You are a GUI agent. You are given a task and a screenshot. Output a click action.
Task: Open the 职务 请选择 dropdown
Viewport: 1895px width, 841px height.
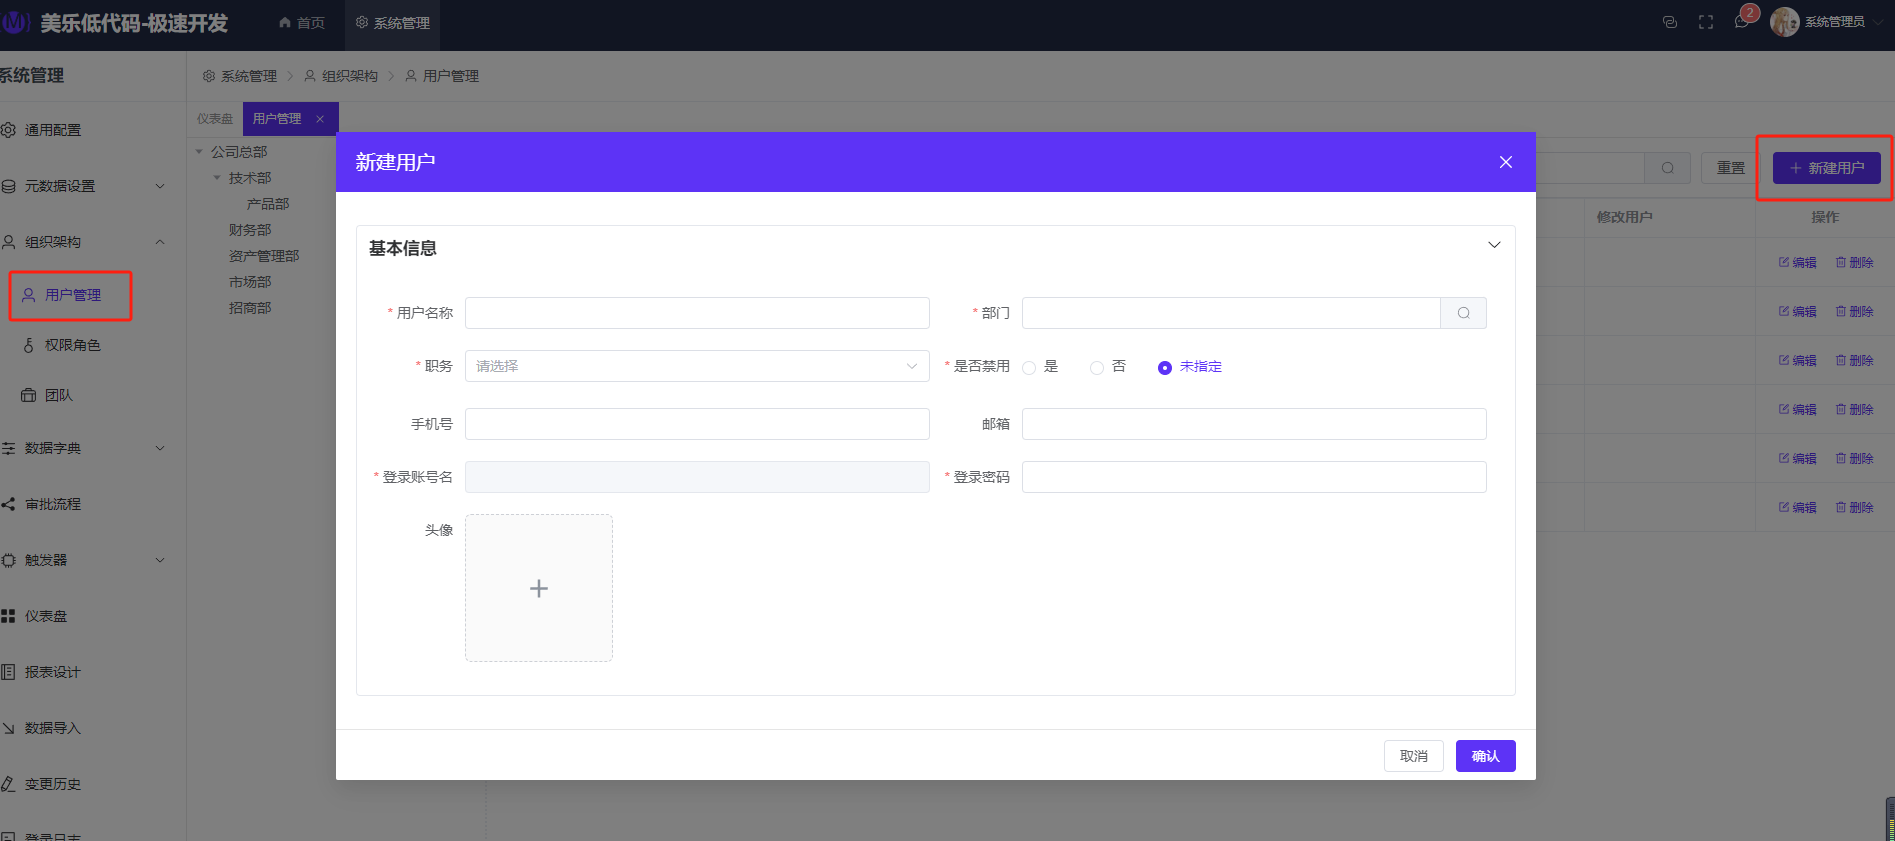click(x=697, y=366)
